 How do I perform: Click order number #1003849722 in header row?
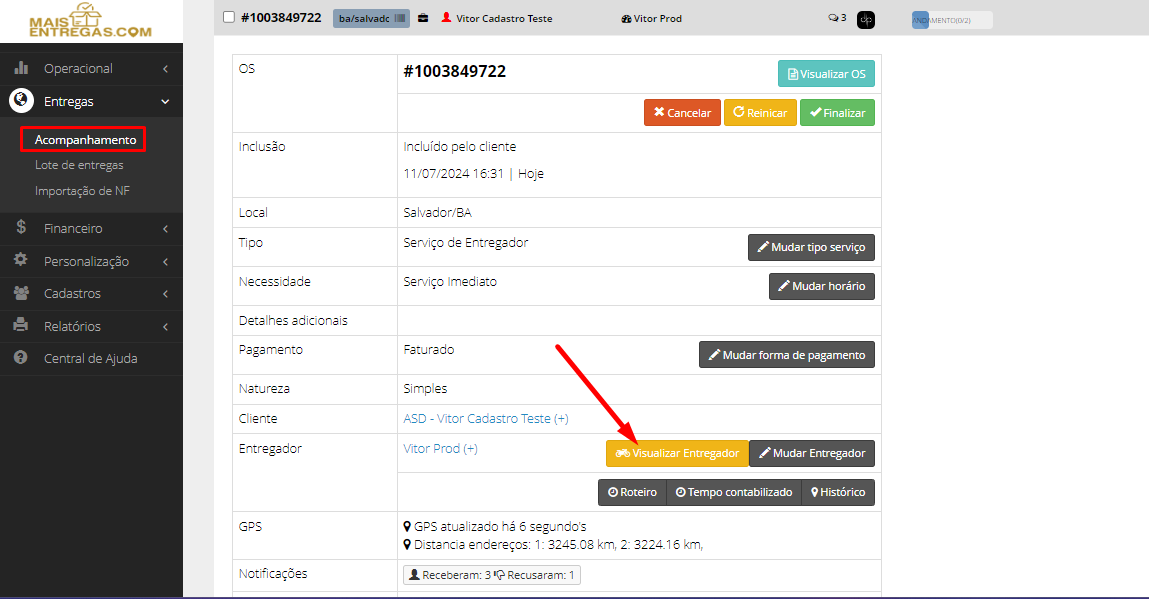(281, 18)
